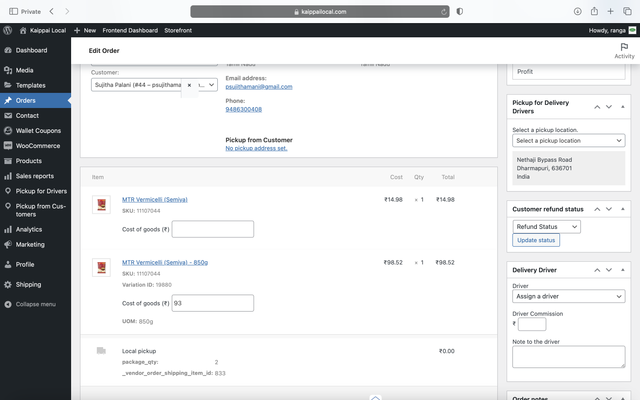Open Analytics bar chart icon
The width and height of the screenshot is (640, 400).
point(8,229)
